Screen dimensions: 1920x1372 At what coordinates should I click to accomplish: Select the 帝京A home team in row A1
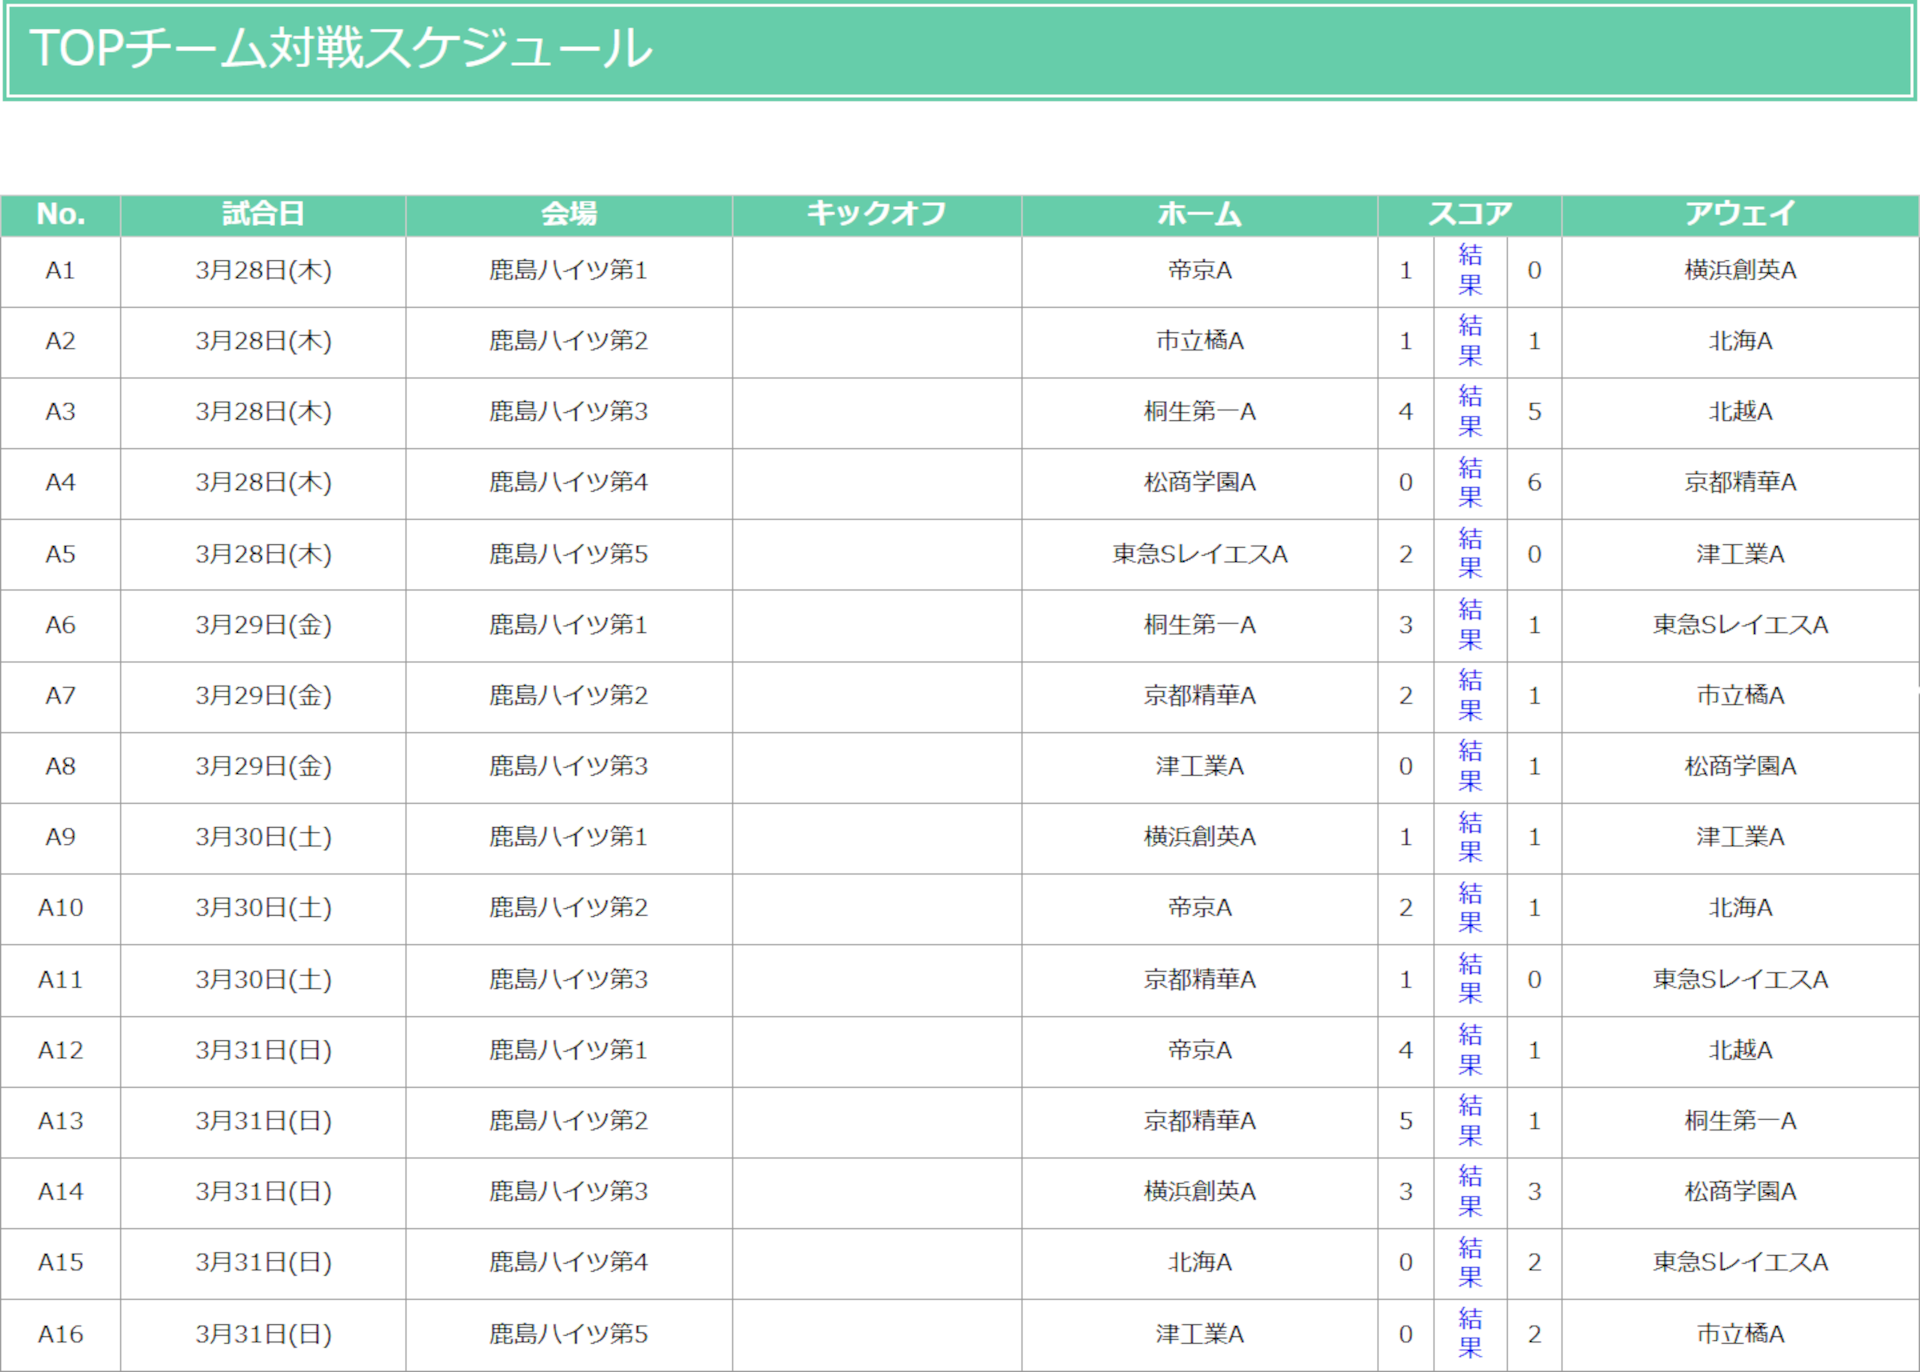[x=1198, y=271]
